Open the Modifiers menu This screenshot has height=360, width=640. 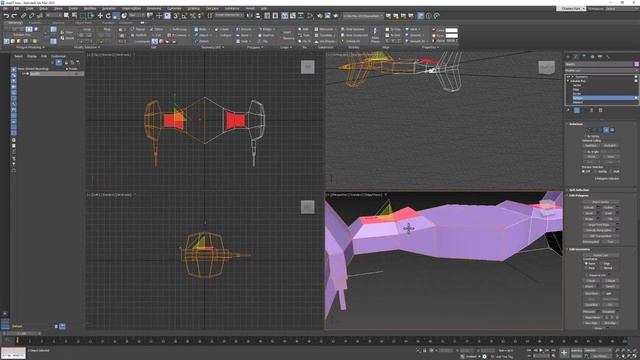tap(90, 9)
